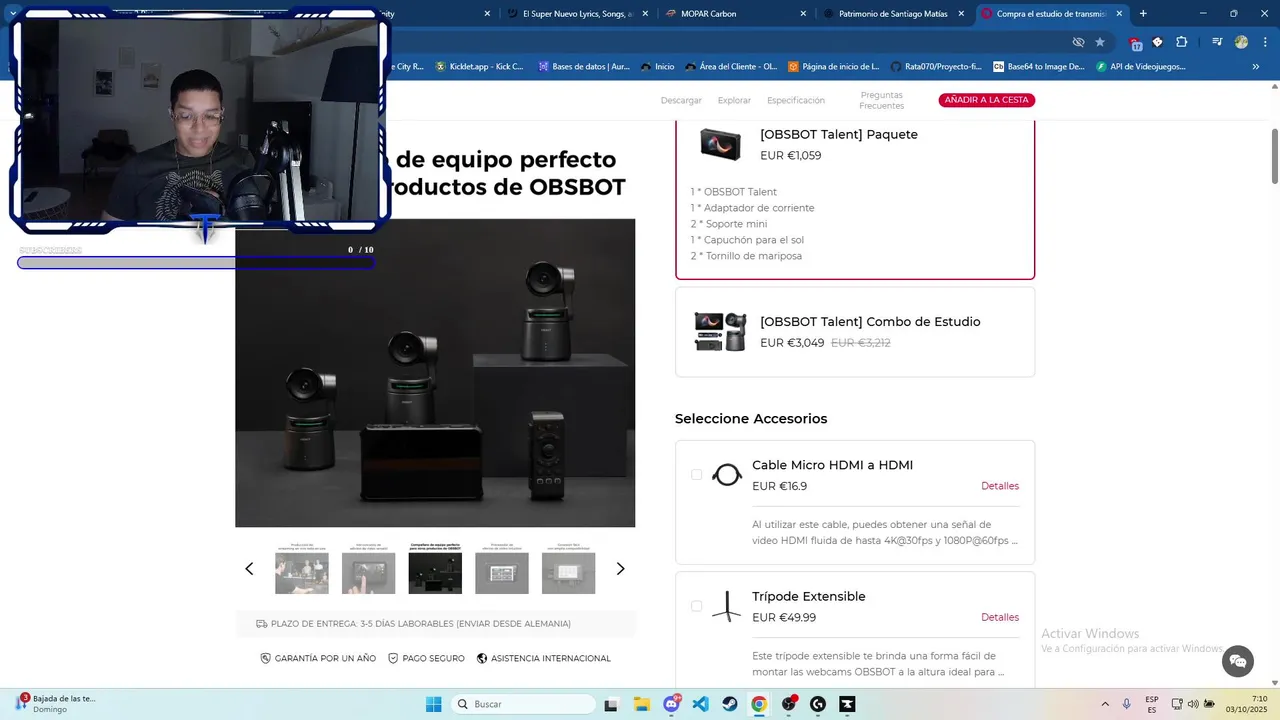Open Bases de datos bookmark
1280x720 pixels.
(x=584, y=67)
